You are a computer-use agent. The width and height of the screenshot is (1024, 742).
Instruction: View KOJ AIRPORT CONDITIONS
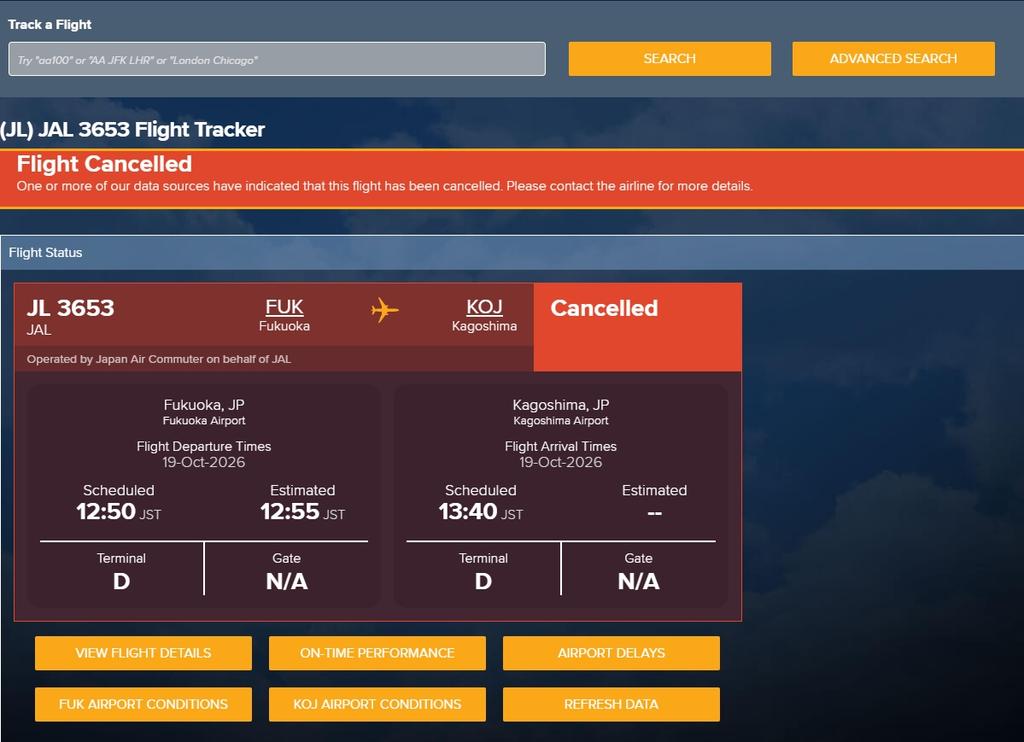377,704
